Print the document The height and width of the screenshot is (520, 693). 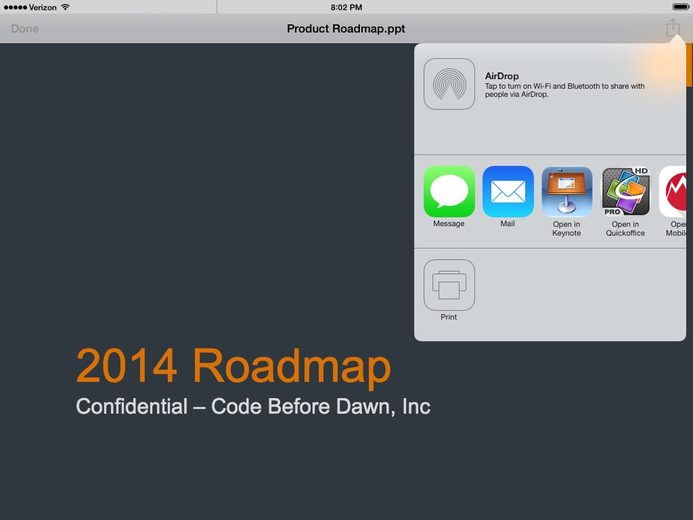[x=449, y=285]
